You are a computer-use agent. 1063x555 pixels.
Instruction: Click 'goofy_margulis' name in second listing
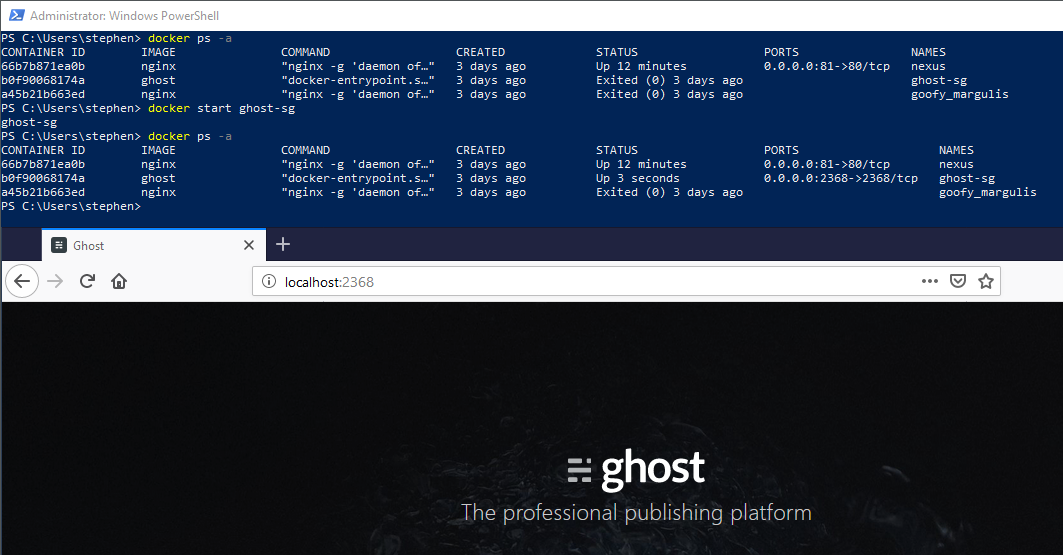click(988, 192)
